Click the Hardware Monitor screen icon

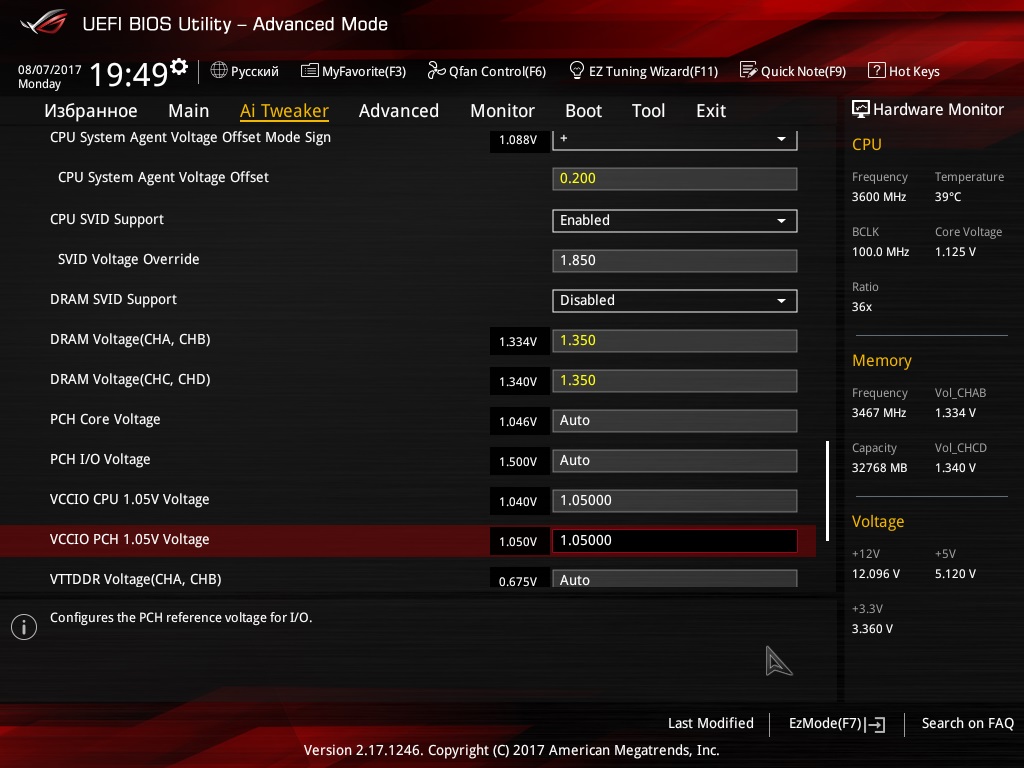[x=861, y=109]
